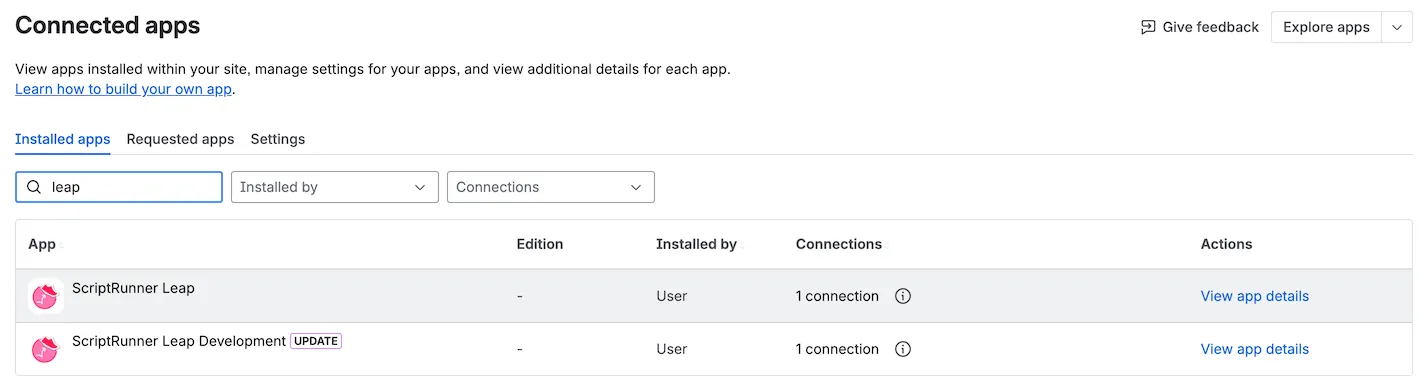Image resolution: width=1426 pixels, height=385 pixels.
Task: Click info icon beside ScriptRunner Leap Development connection
Action: [903, 349]
